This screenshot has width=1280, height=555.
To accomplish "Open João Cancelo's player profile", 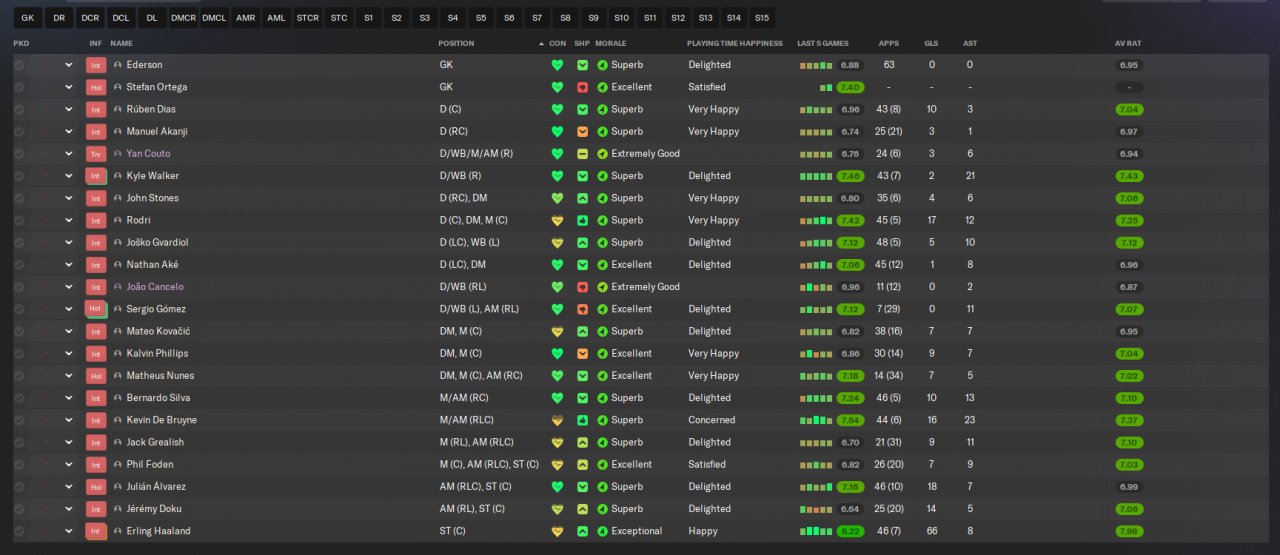I will coord(155,287).
